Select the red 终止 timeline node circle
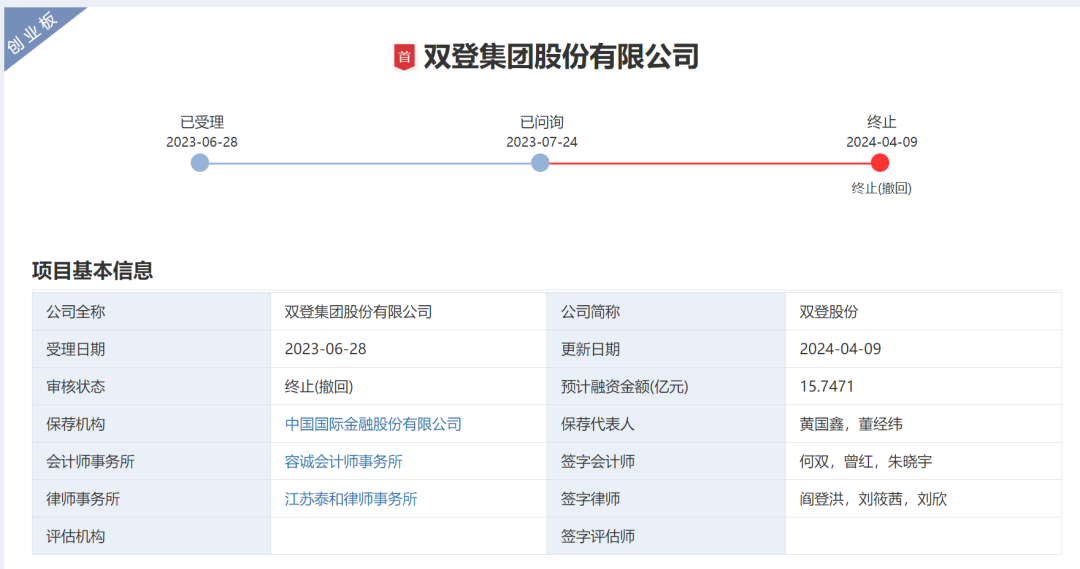Viewport: 1080px width, 569px height. click(880, 162)
